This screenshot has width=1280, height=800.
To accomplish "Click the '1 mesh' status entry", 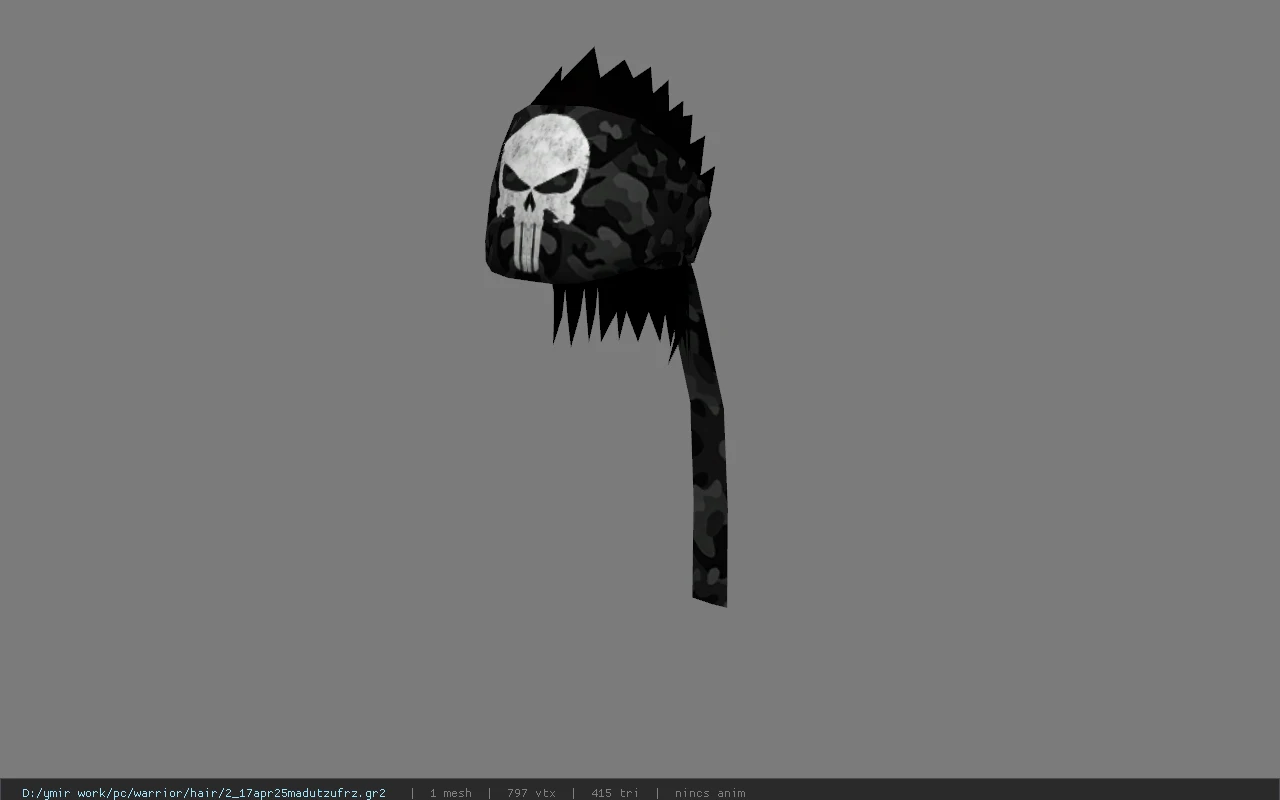I will 450,793.
